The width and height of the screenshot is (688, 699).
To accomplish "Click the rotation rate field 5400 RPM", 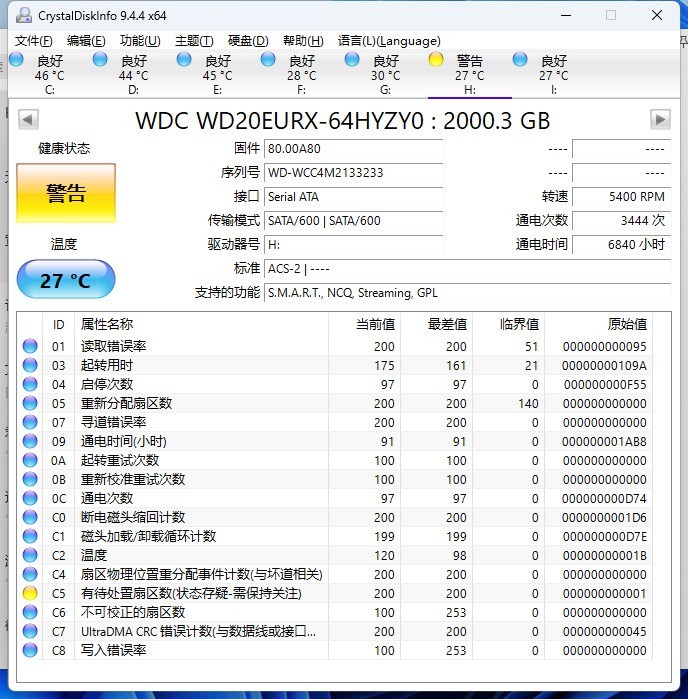I will pos(622,197).
